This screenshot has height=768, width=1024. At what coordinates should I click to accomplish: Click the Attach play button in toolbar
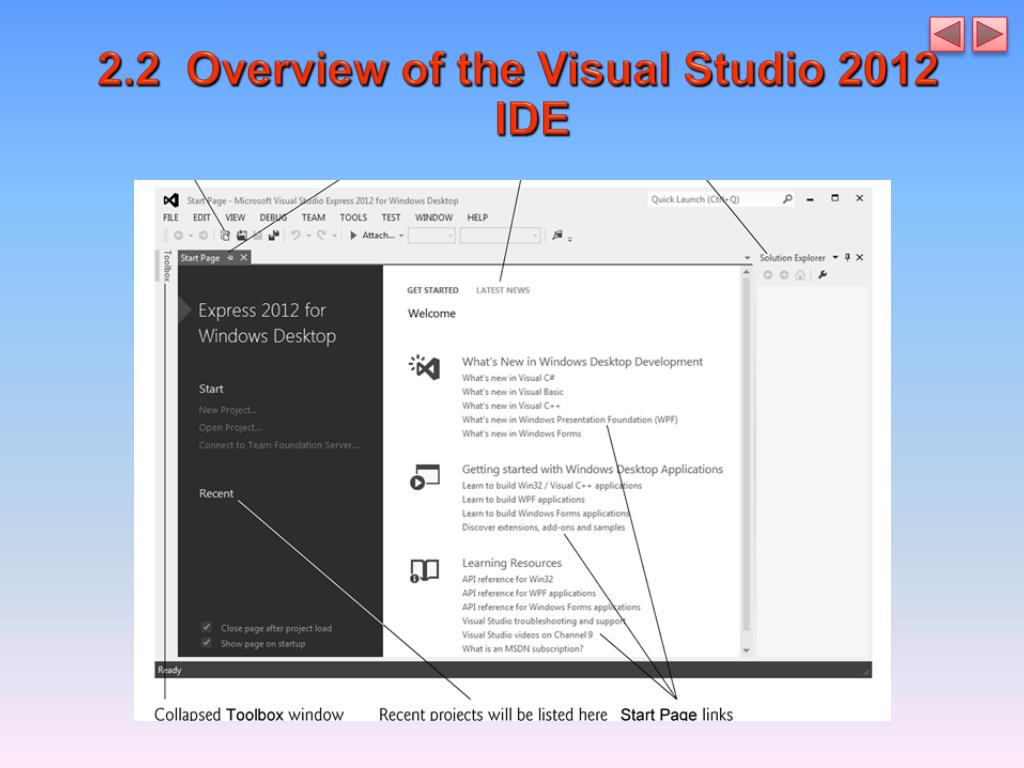click(353, 235)
